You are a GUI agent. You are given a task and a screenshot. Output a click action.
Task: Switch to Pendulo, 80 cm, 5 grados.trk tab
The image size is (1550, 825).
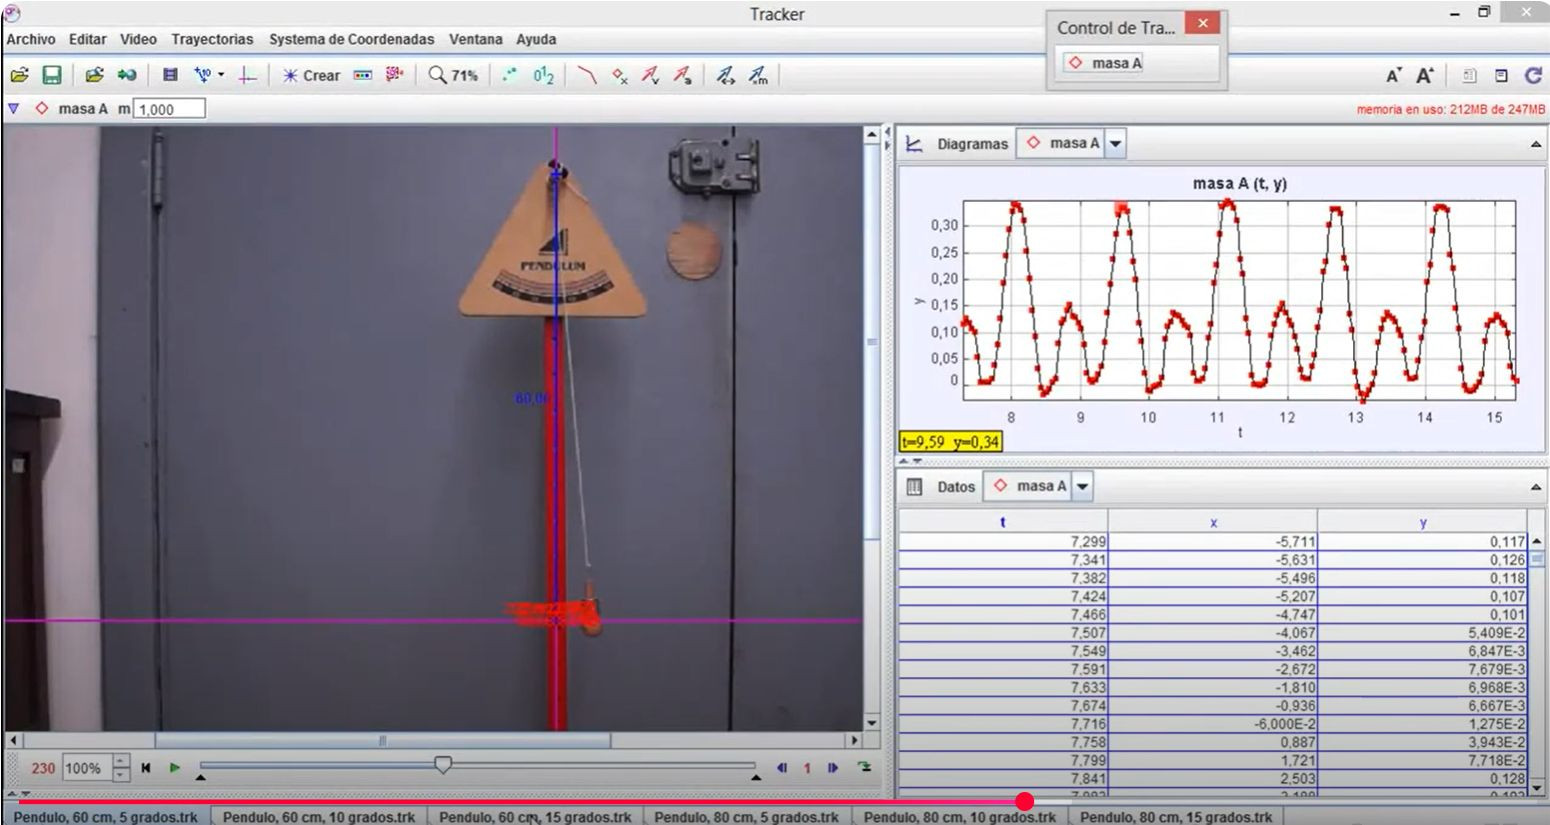pos(746,817)
